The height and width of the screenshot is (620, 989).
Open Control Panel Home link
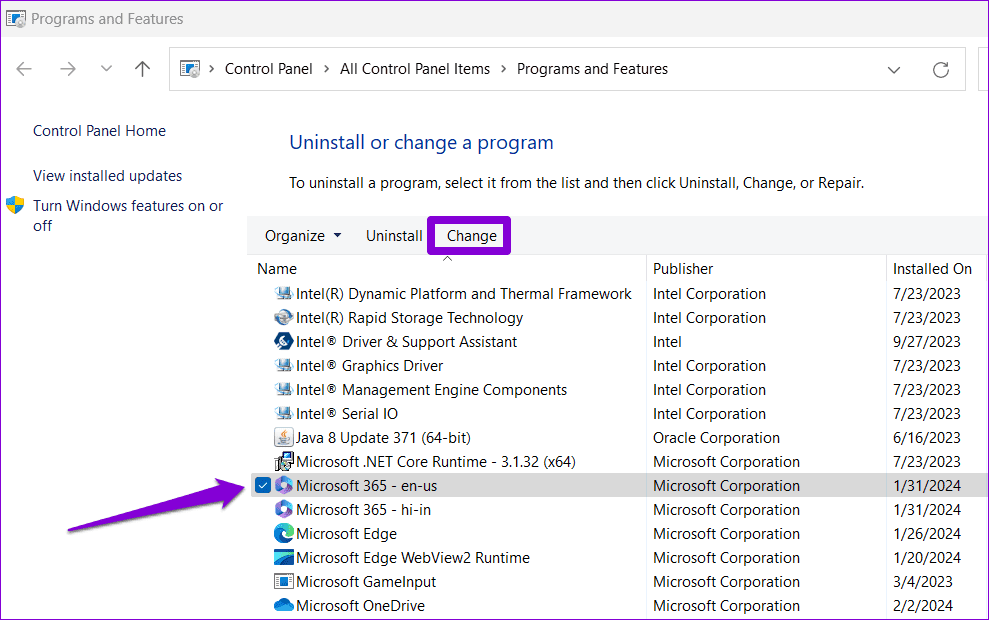100,131
